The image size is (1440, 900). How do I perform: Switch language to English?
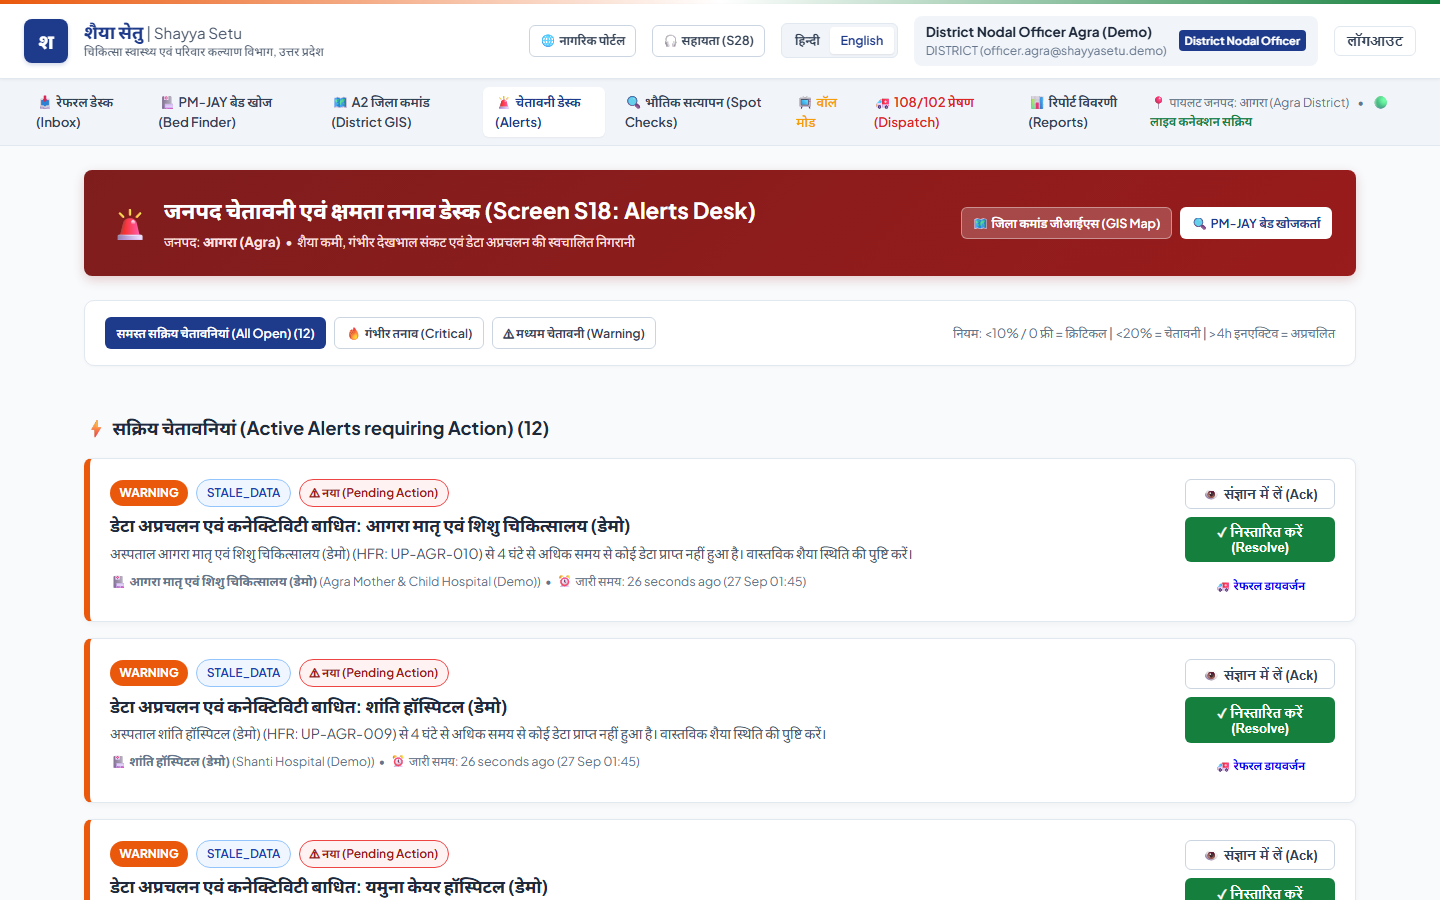862,41
